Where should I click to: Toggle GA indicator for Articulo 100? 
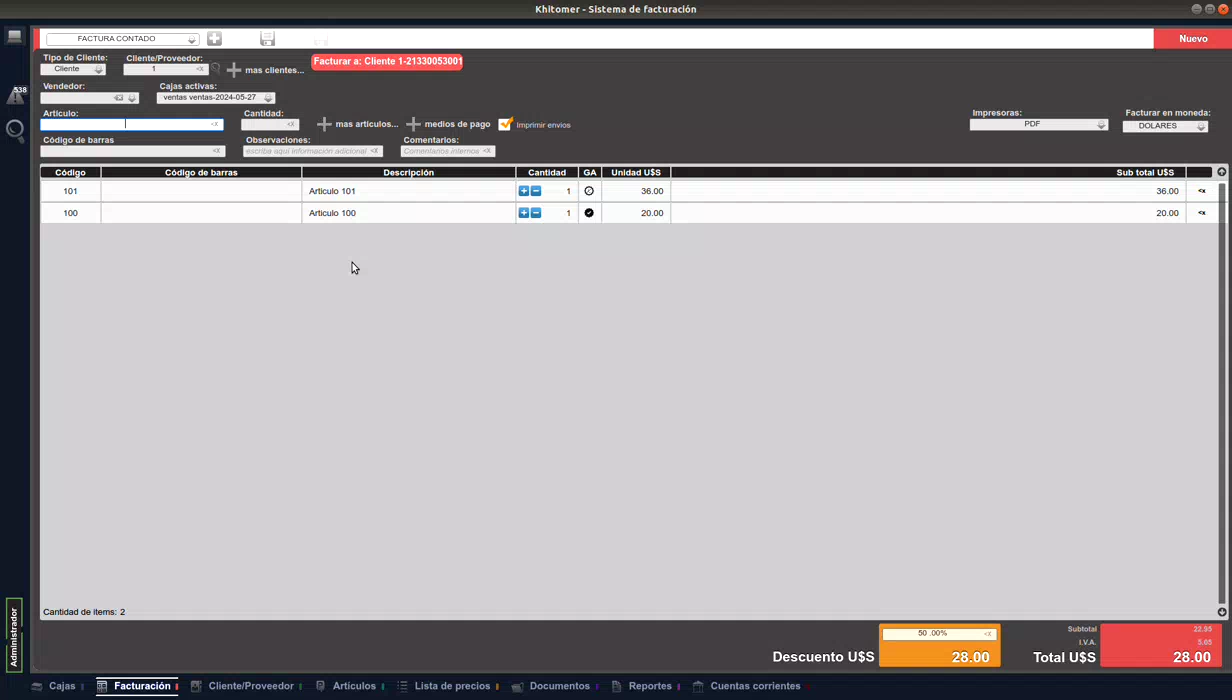pyautogui.click(x=589, y=213)
